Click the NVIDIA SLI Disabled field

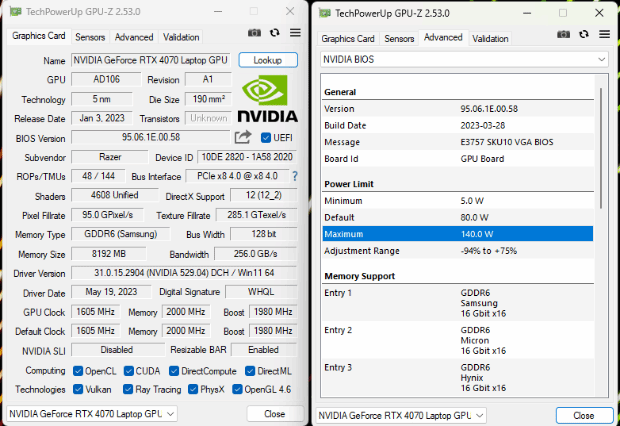117,350
